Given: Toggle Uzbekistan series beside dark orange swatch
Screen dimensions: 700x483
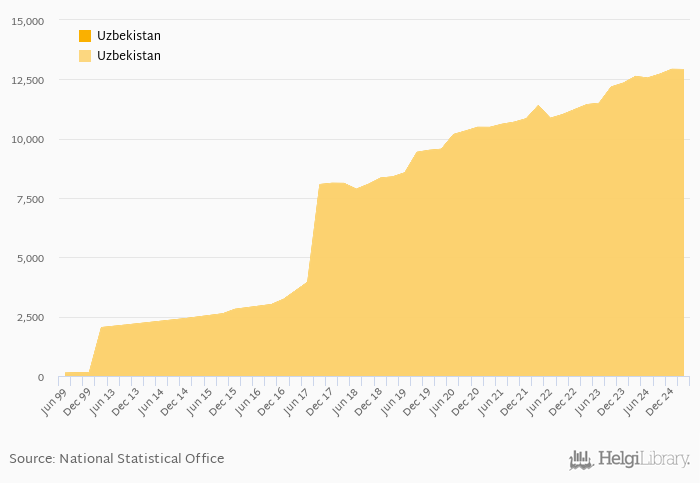Looking at the screenshot, I should (128, 36).
